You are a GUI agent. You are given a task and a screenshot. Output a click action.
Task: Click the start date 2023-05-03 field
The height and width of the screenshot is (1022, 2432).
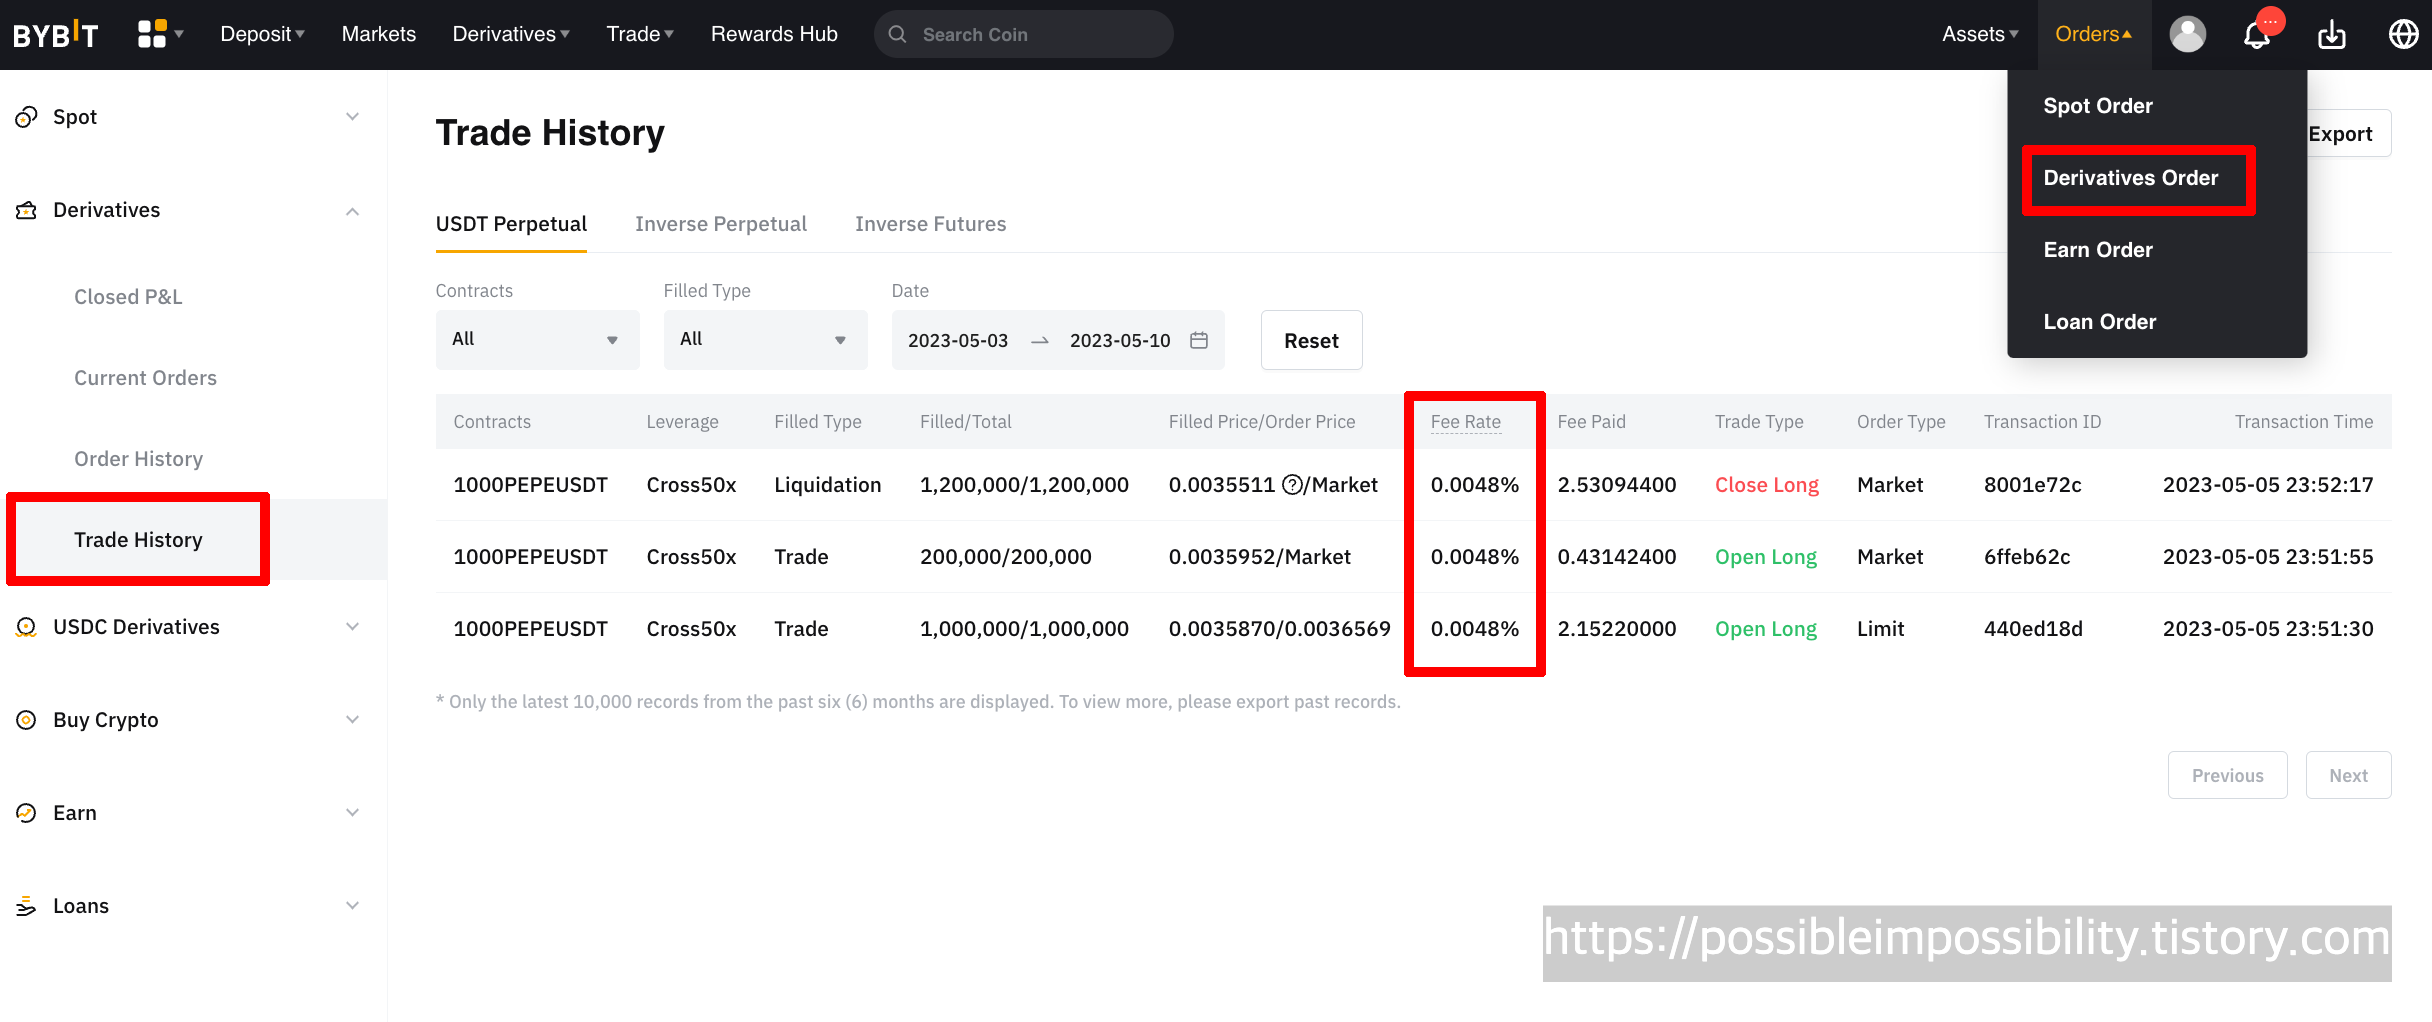[958, 340]
